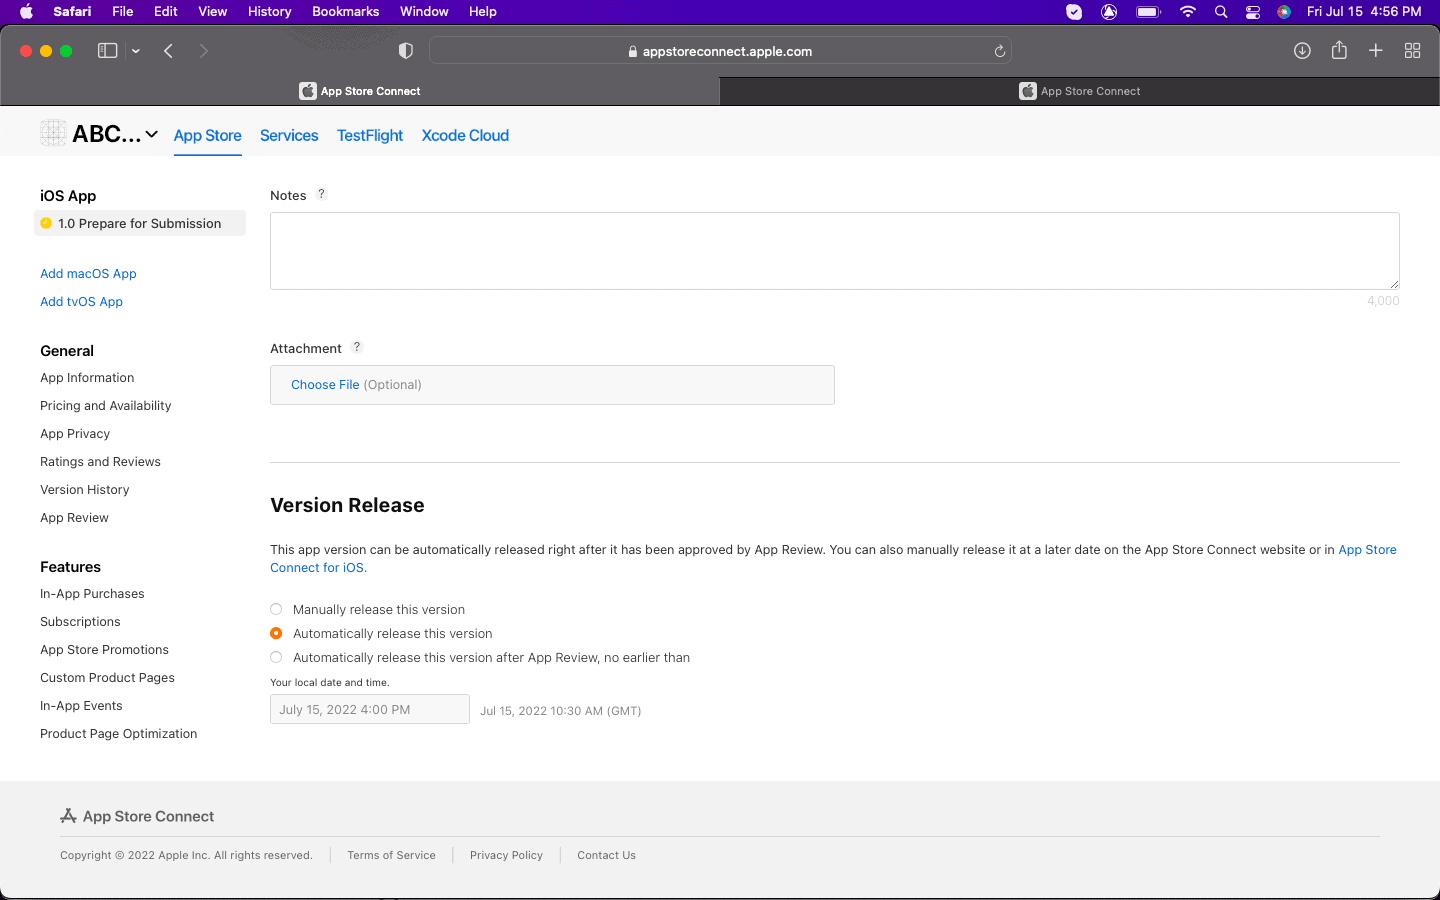
Task: Click the App Store Connect footer logo
Action: click(x=137, y=816)
